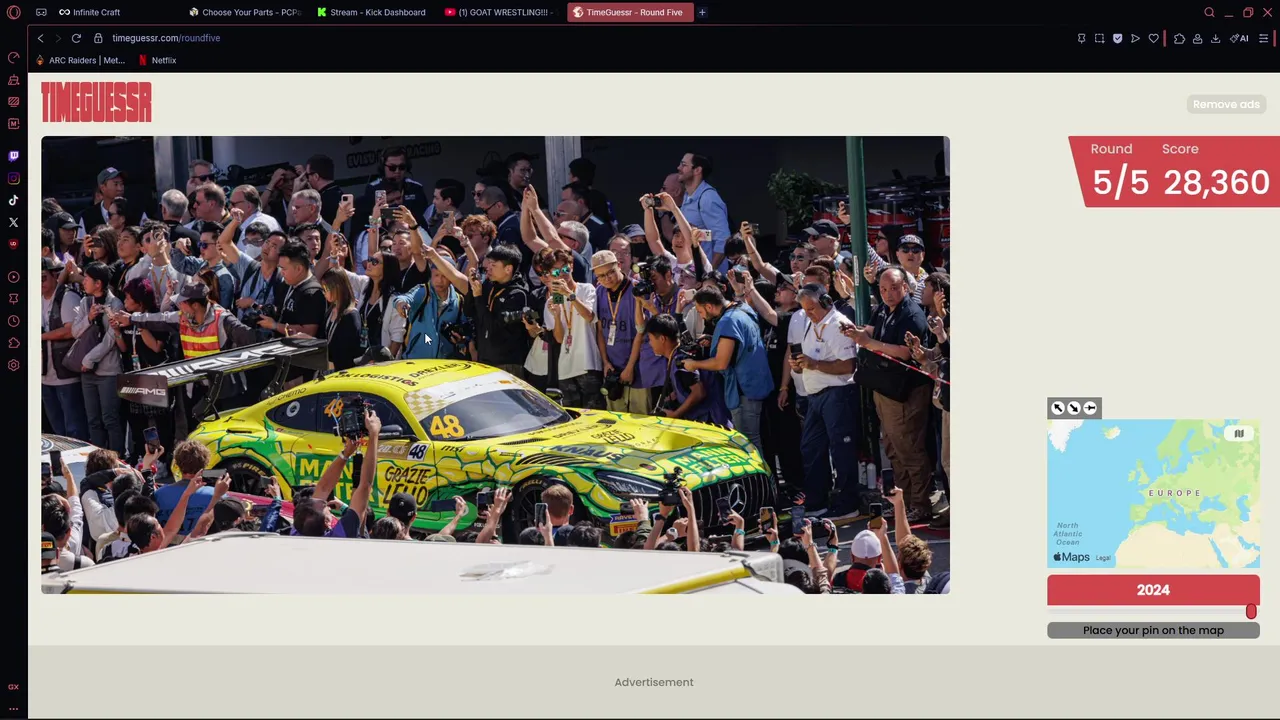
Task: Select the TimeGuessr - Round Five tab
Action: [x=628, y=12]
